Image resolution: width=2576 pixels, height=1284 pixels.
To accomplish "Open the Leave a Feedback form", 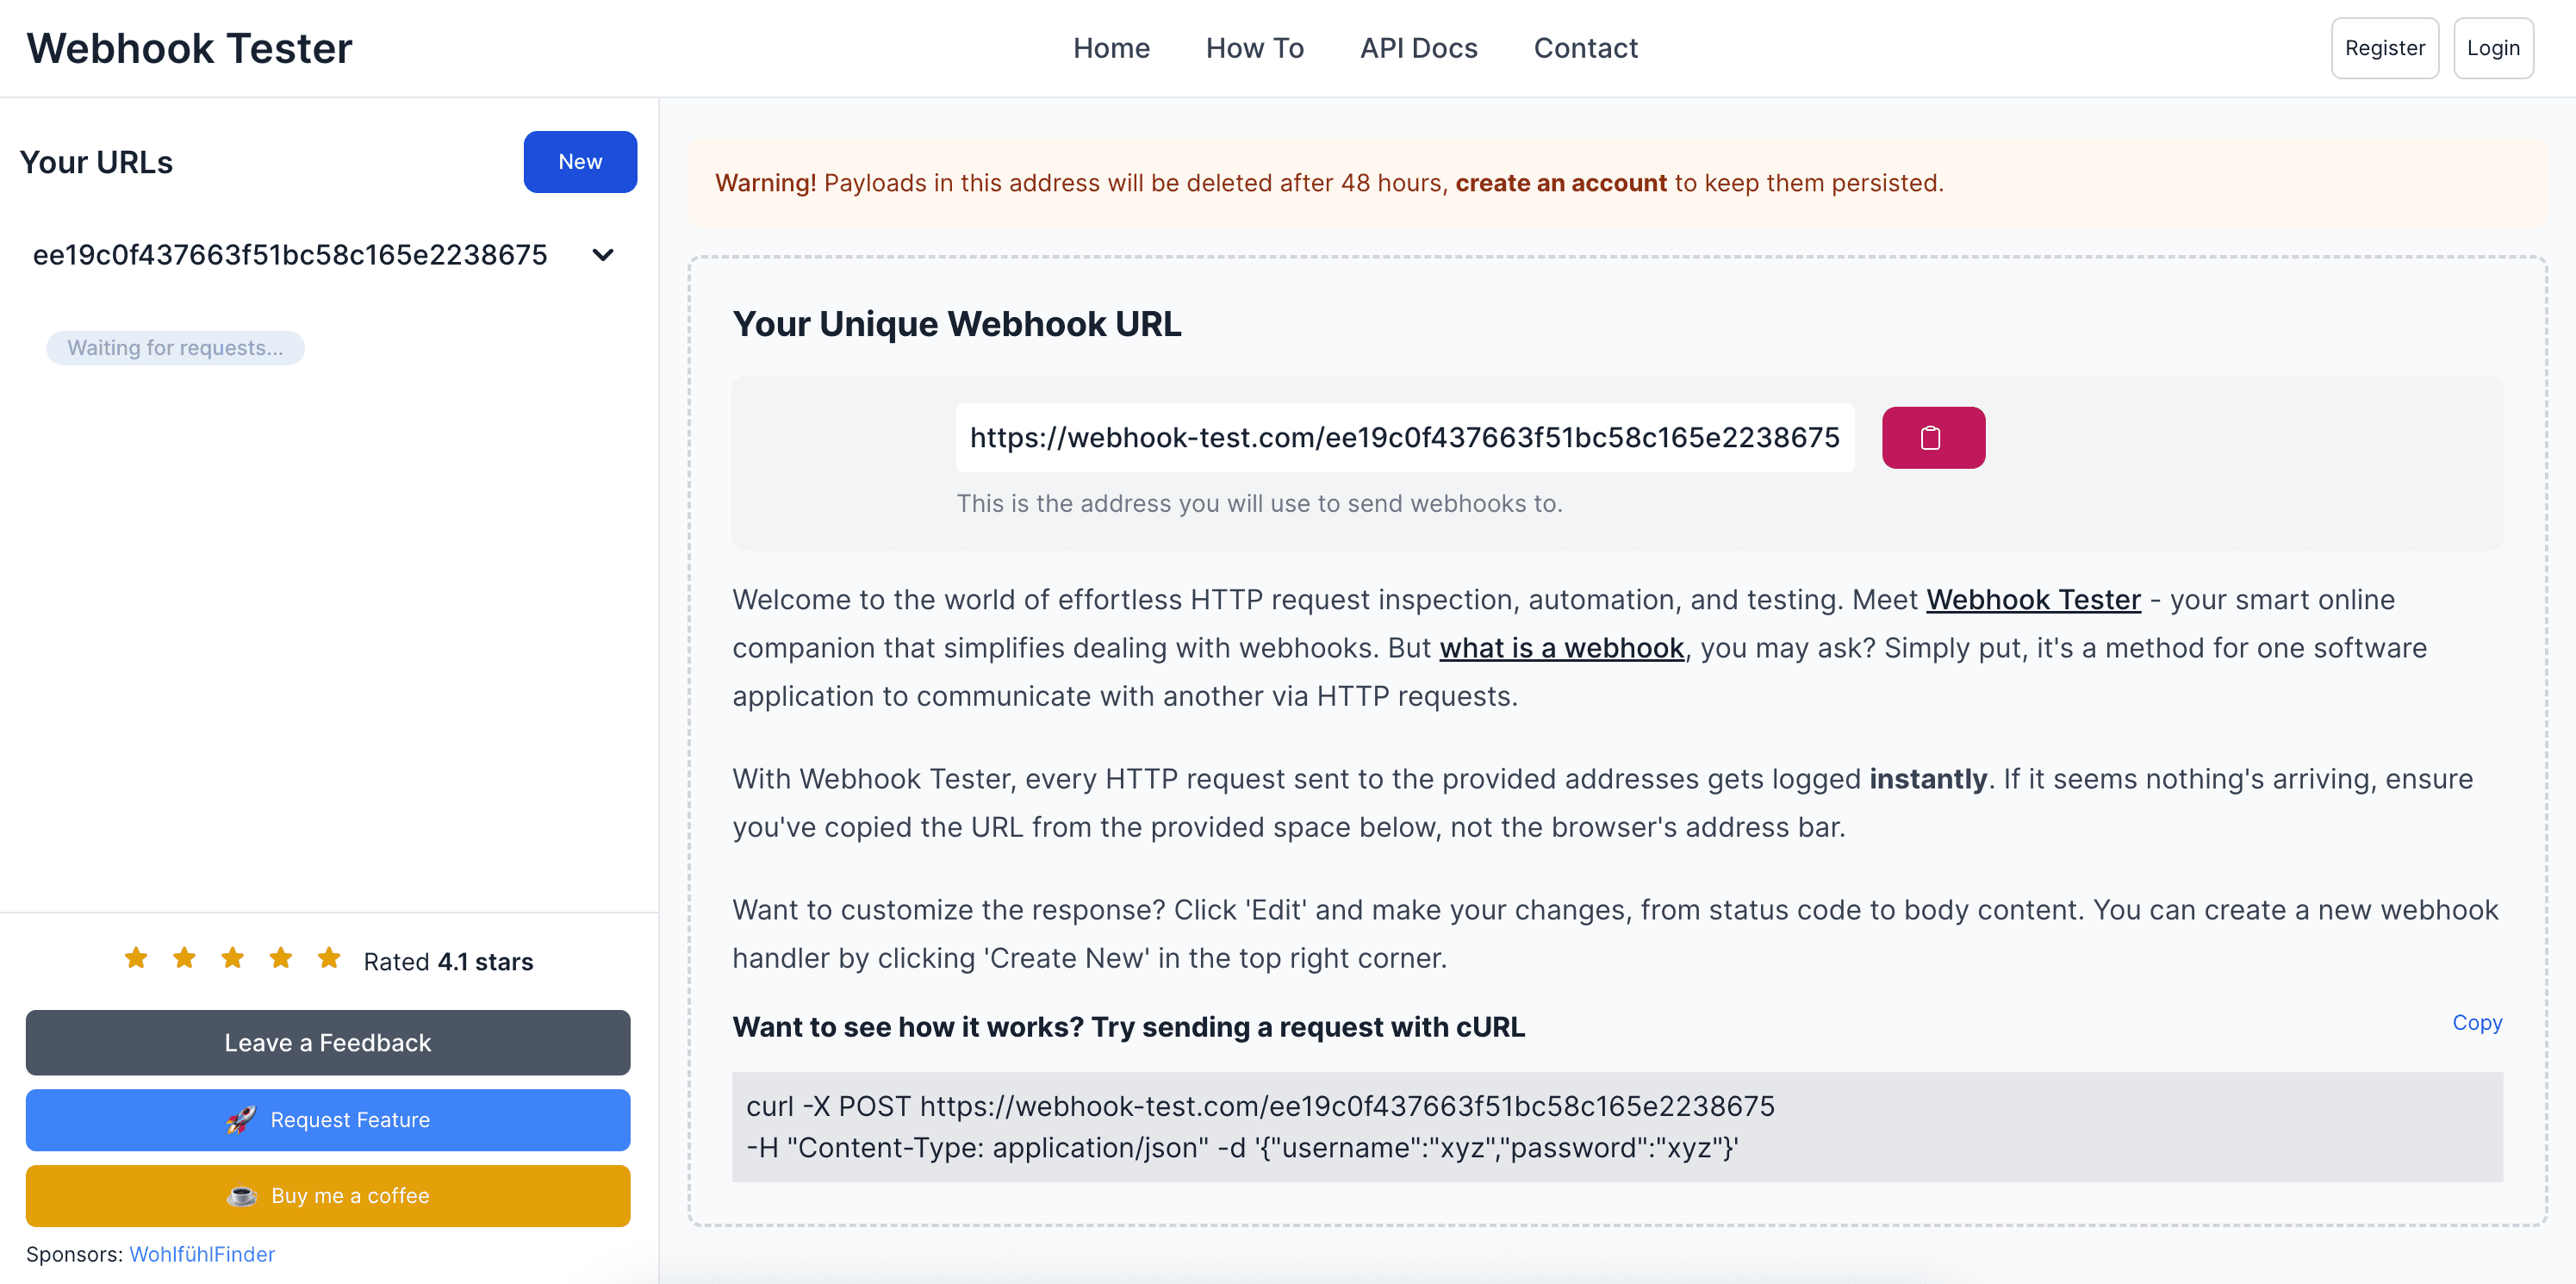I will pos(327,1042).
